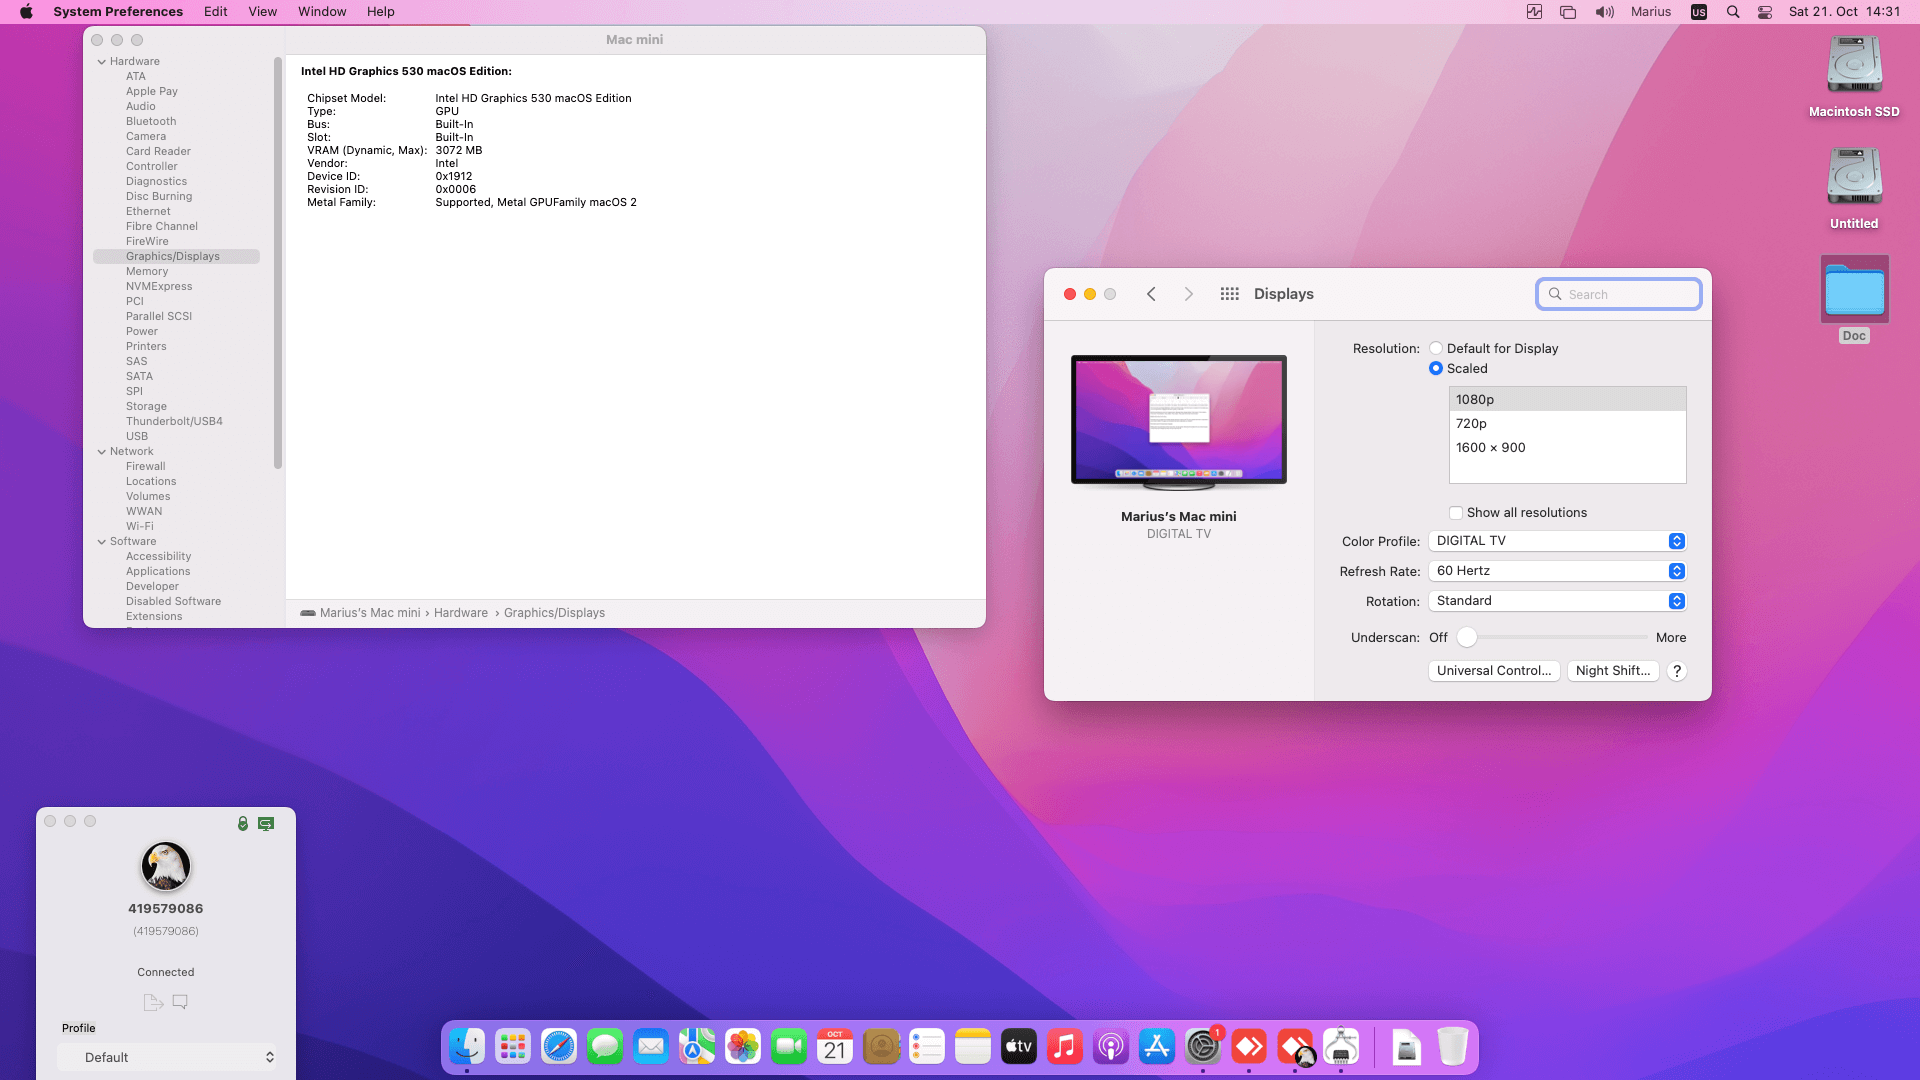Open Night Shift settings
1920x1080 pixels.
(x=1613, y=671)
